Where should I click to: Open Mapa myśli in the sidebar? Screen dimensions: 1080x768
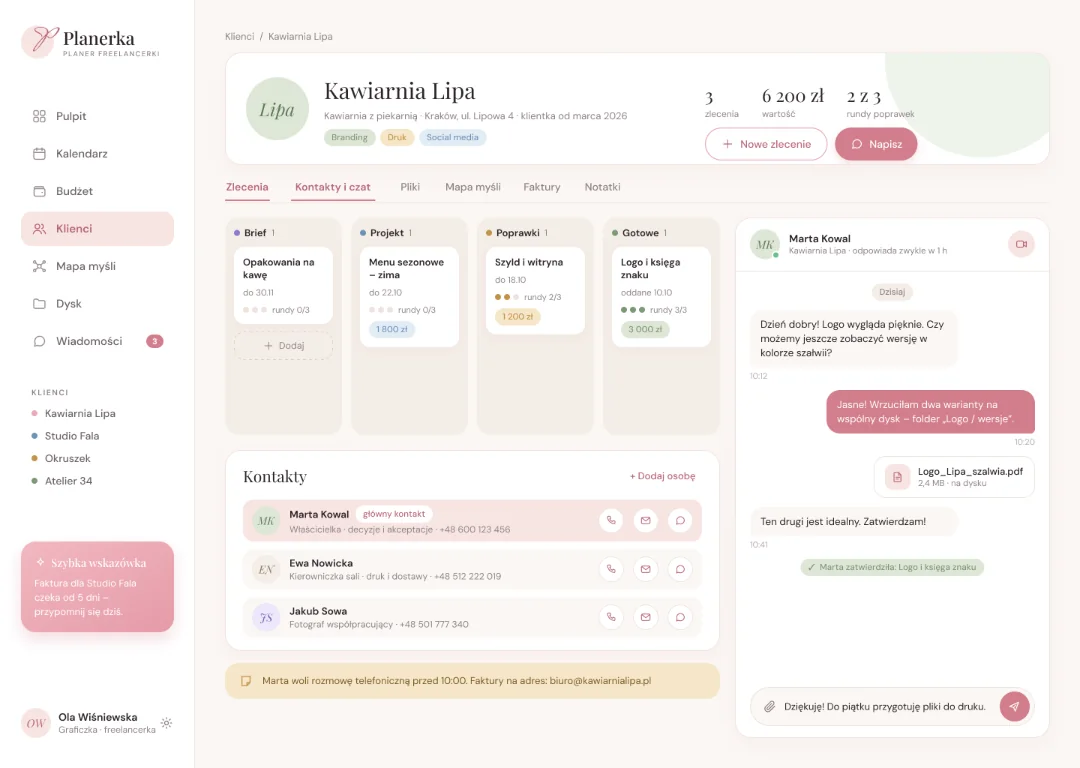click(97, 266)
